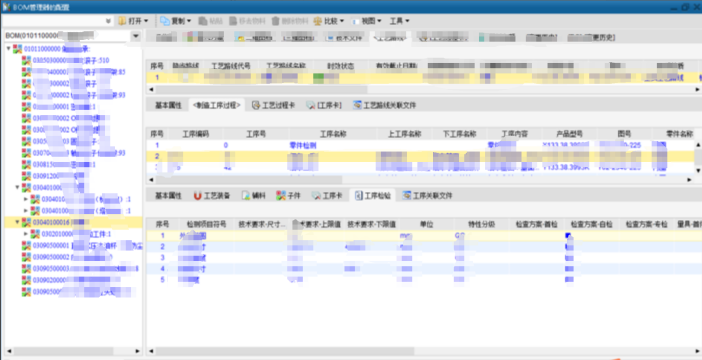Open the 工具 menu

[399, 21]
